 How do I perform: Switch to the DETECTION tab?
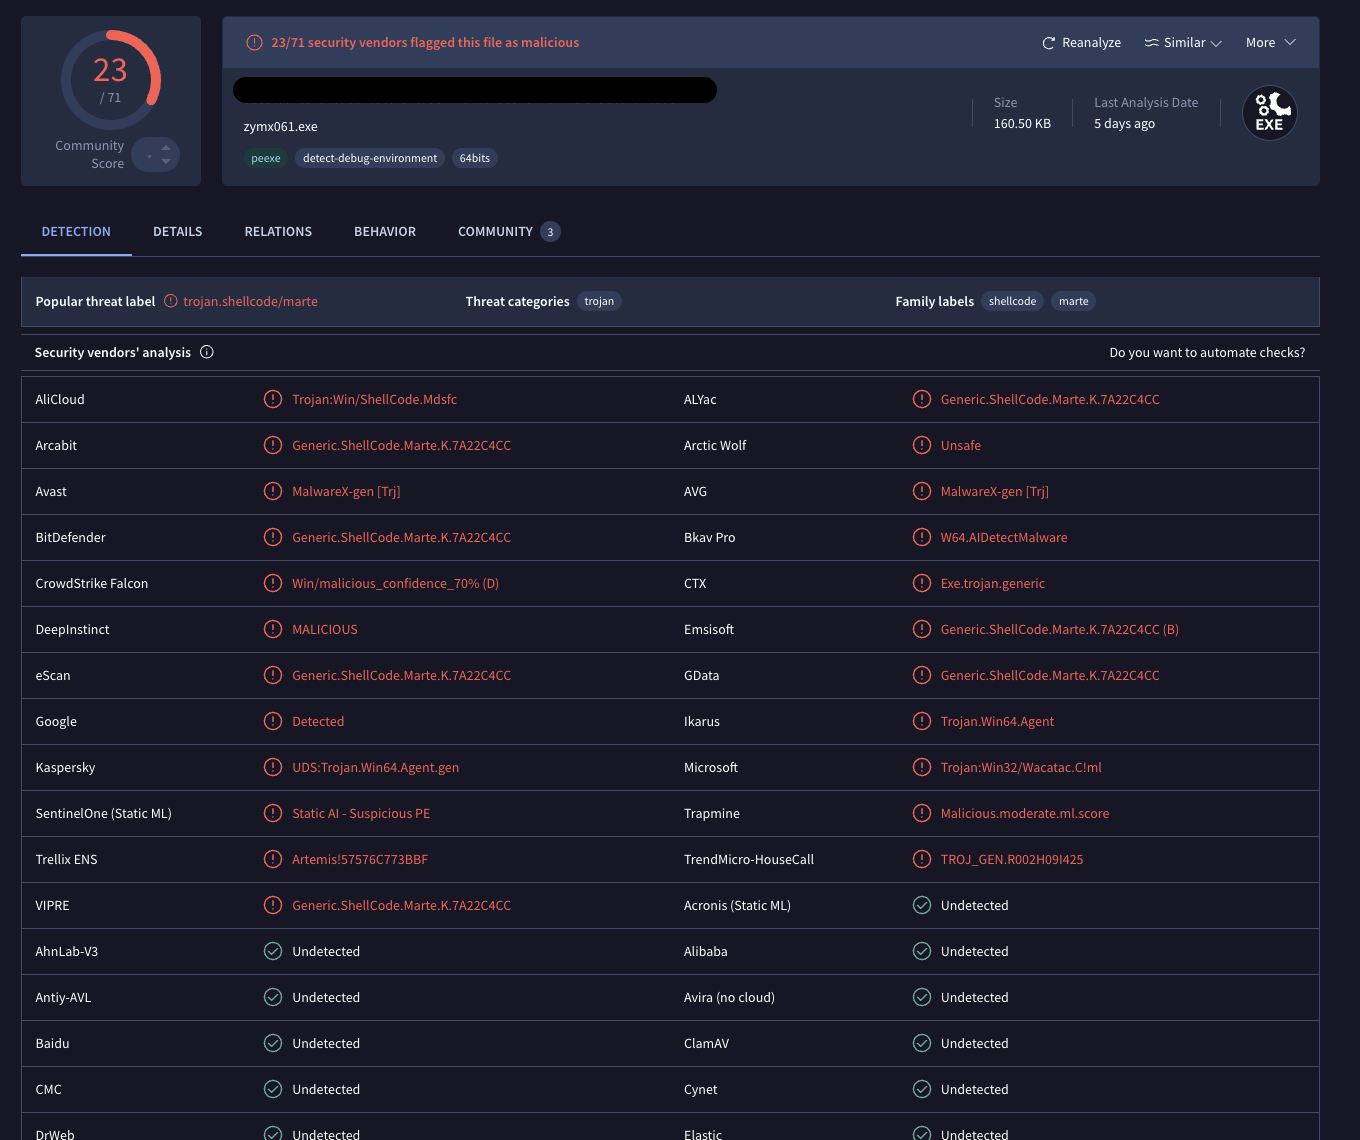tap(76, 231)
